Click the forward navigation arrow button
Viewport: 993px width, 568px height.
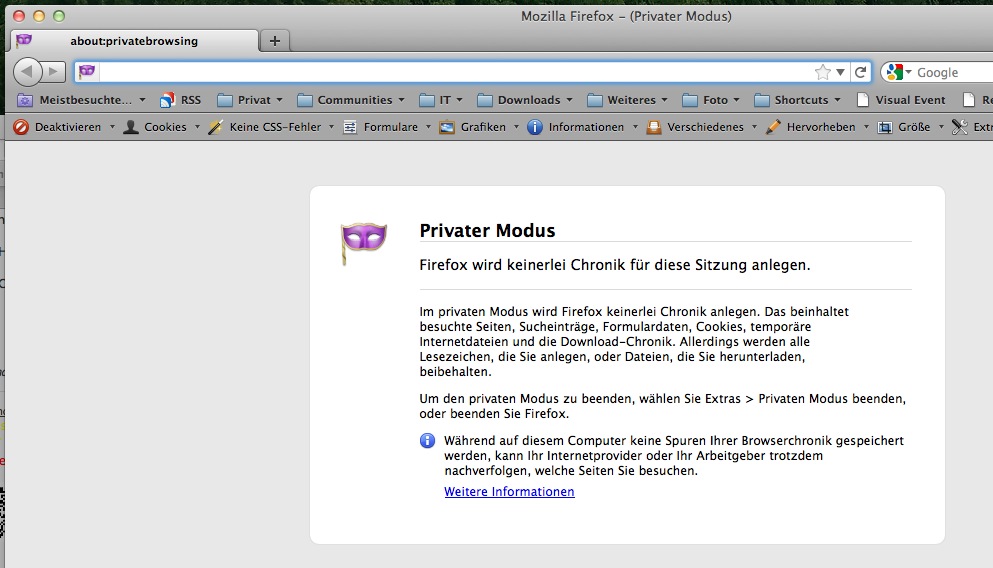click(54, 72)
